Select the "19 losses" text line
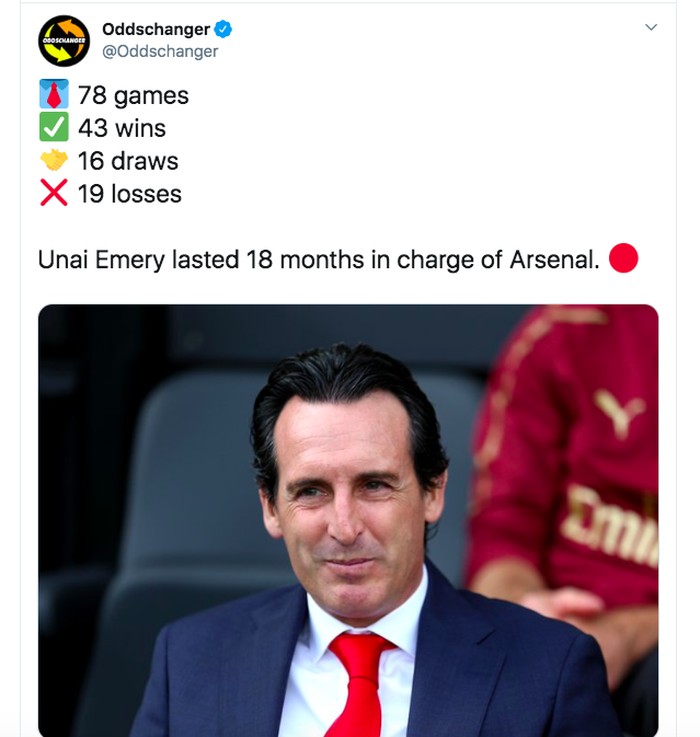The height and width of the screenshot is (737, 700). click(130, 193)
